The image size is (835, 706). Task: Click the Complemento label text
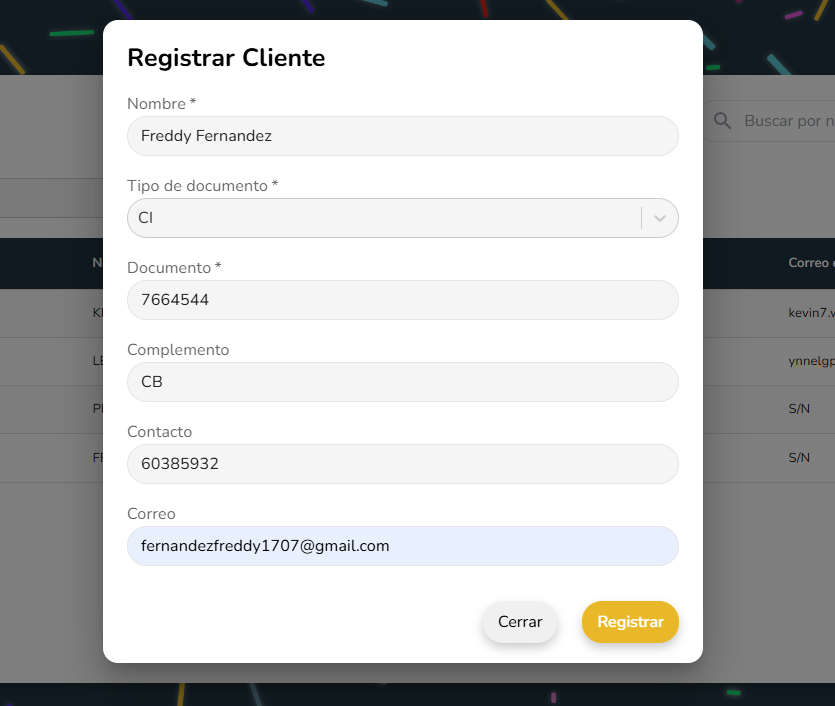[178, 350]
